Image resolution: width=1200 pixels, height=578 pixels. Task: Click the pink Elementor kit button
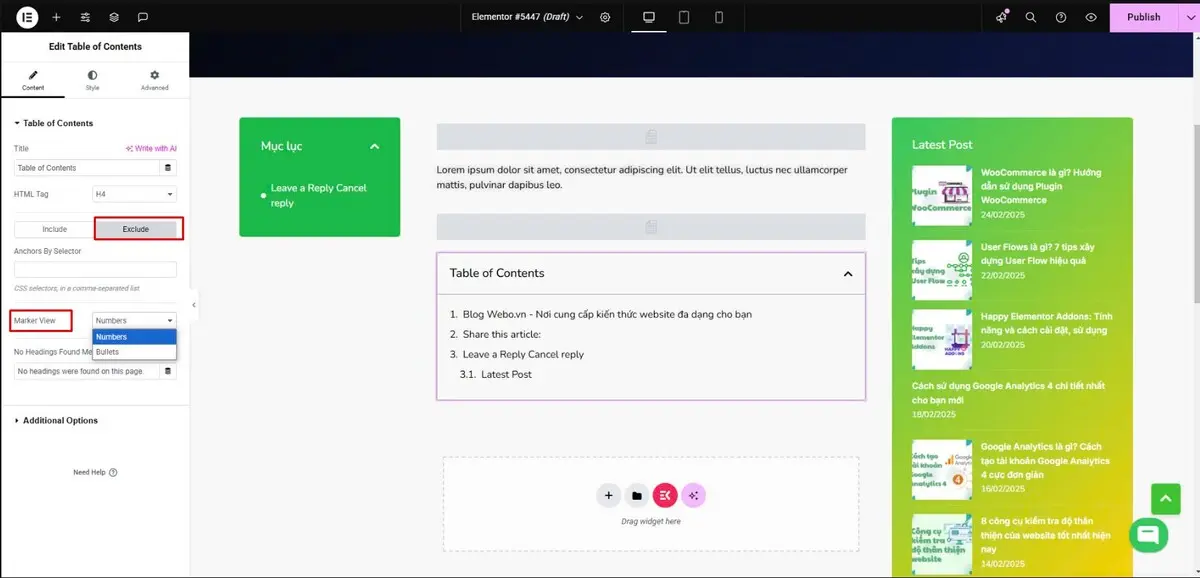(665, 495)
